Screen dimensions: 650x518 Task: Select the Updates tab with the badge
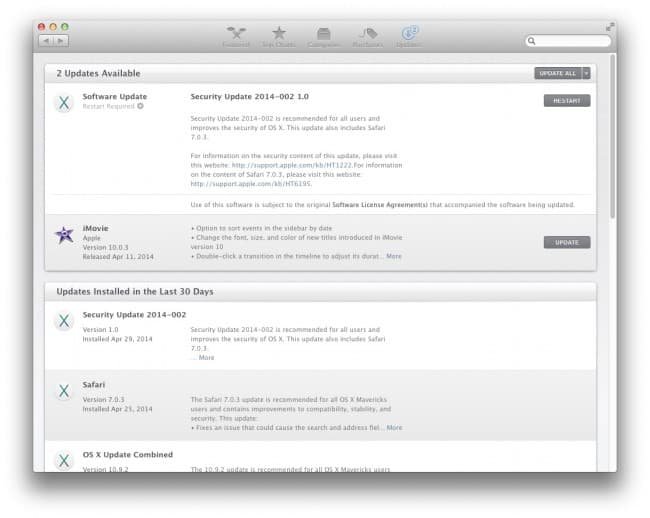click(410, 36)
